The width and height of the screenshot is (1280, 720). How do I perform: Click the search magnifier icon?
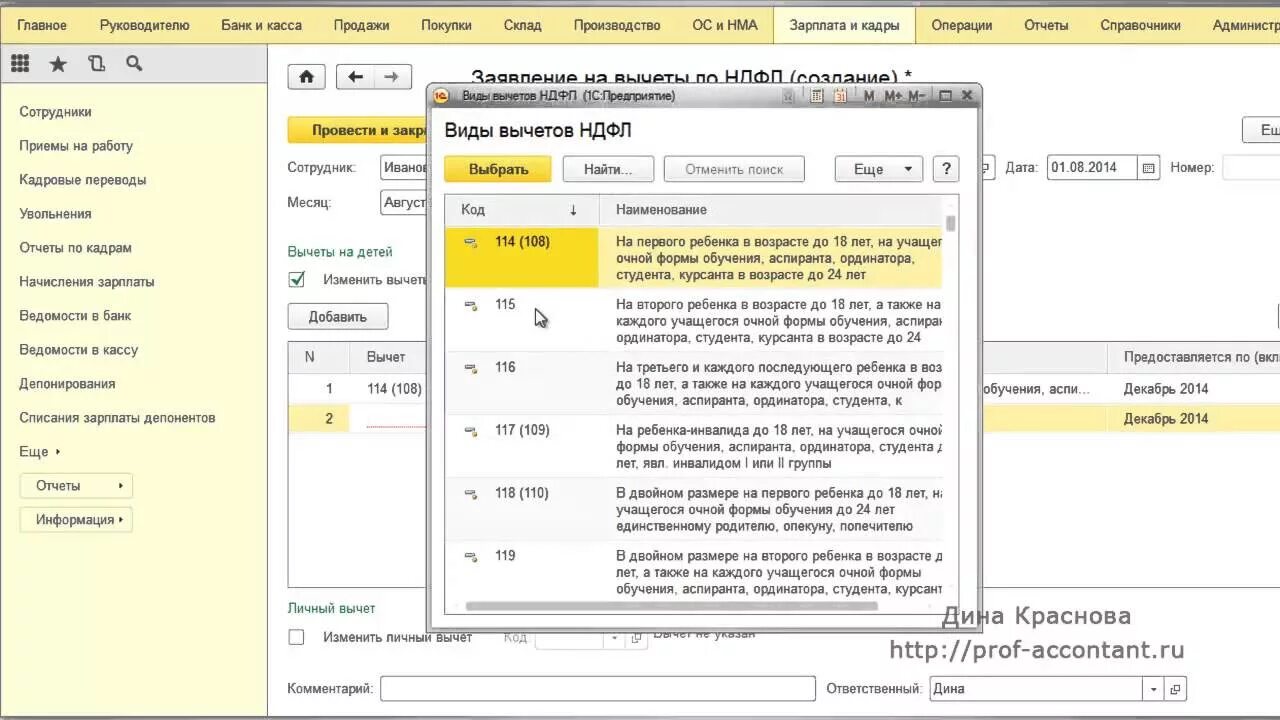click(134, 64)
